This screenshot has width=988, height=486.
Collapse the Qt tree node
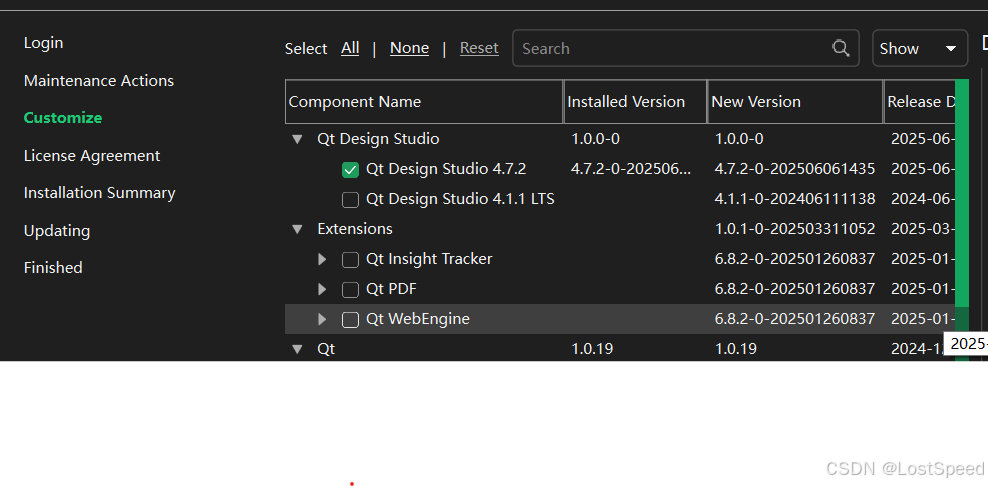coord(297,349)
